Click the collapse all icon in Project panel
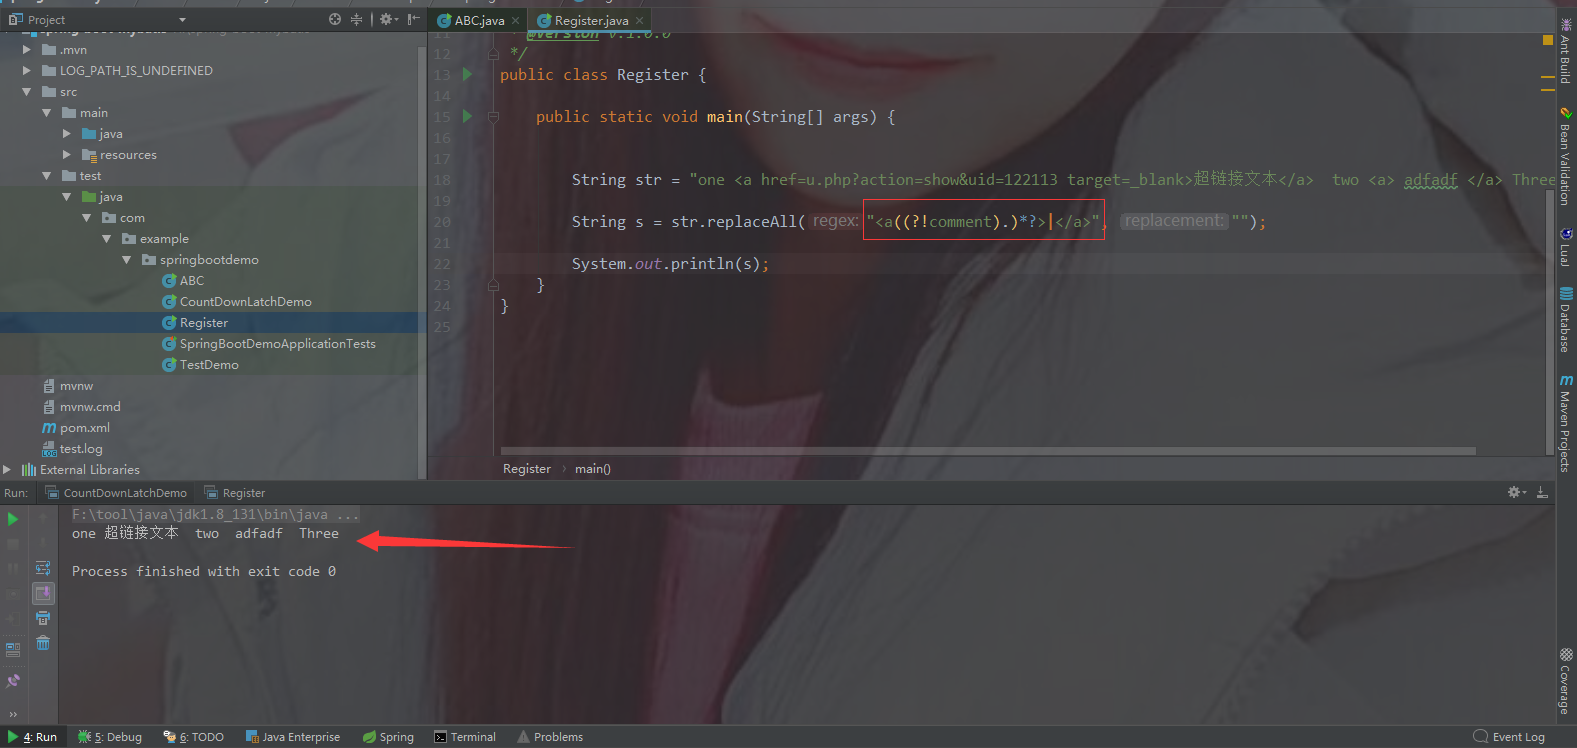The image size is (1577, 748). coord(356,19)
